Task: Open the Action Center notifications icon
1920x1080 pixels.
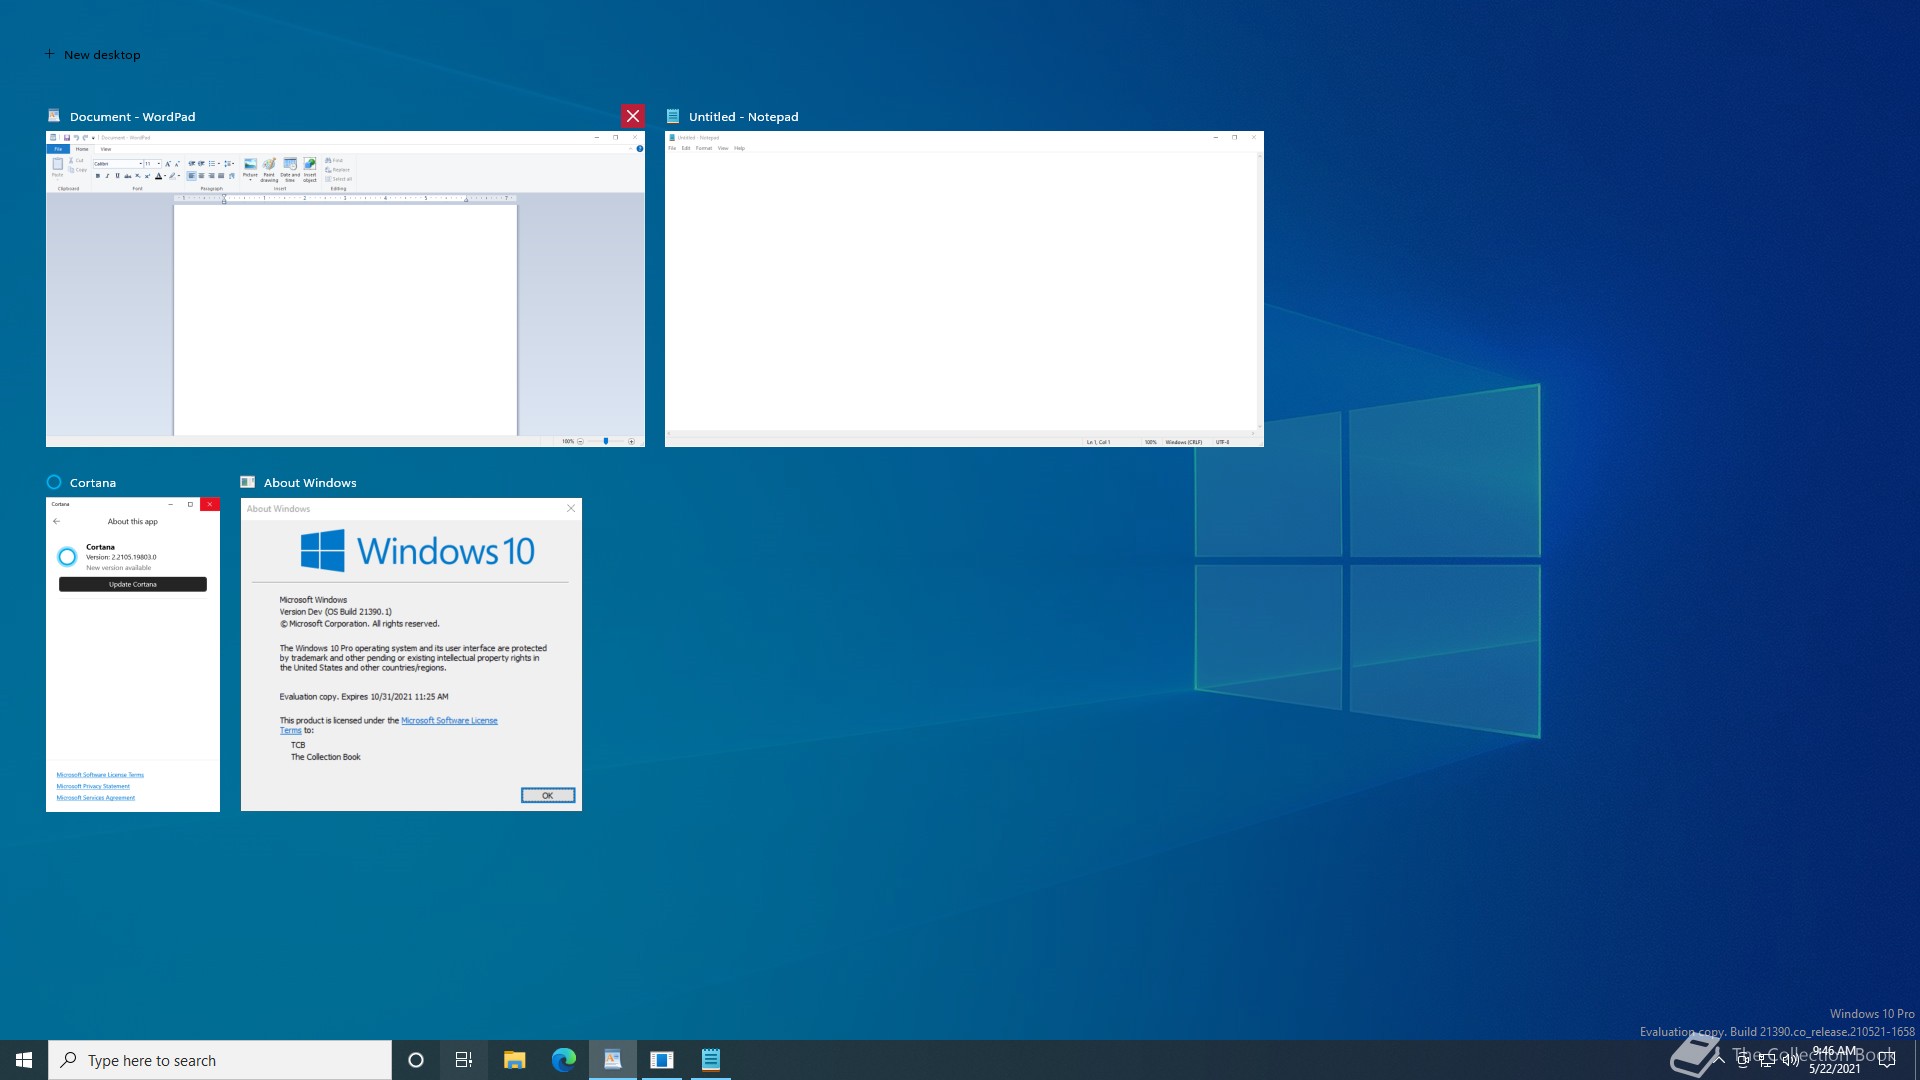Action: click(1887, 1060)
